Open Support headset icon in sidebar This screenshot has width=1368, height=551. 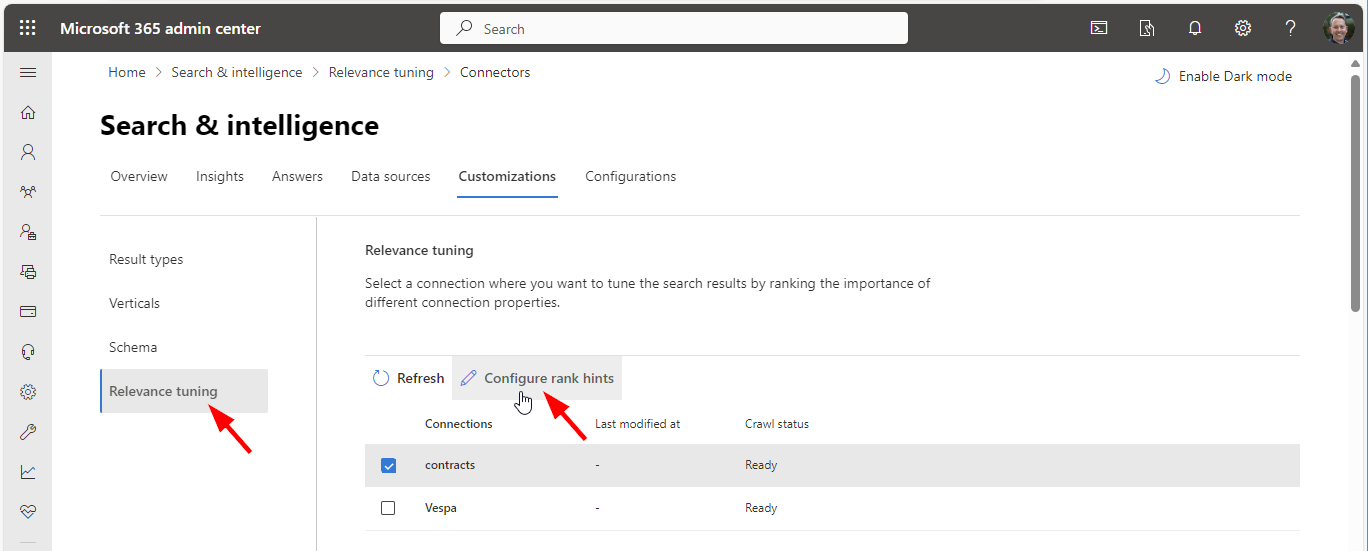click(x=28, y=351)
